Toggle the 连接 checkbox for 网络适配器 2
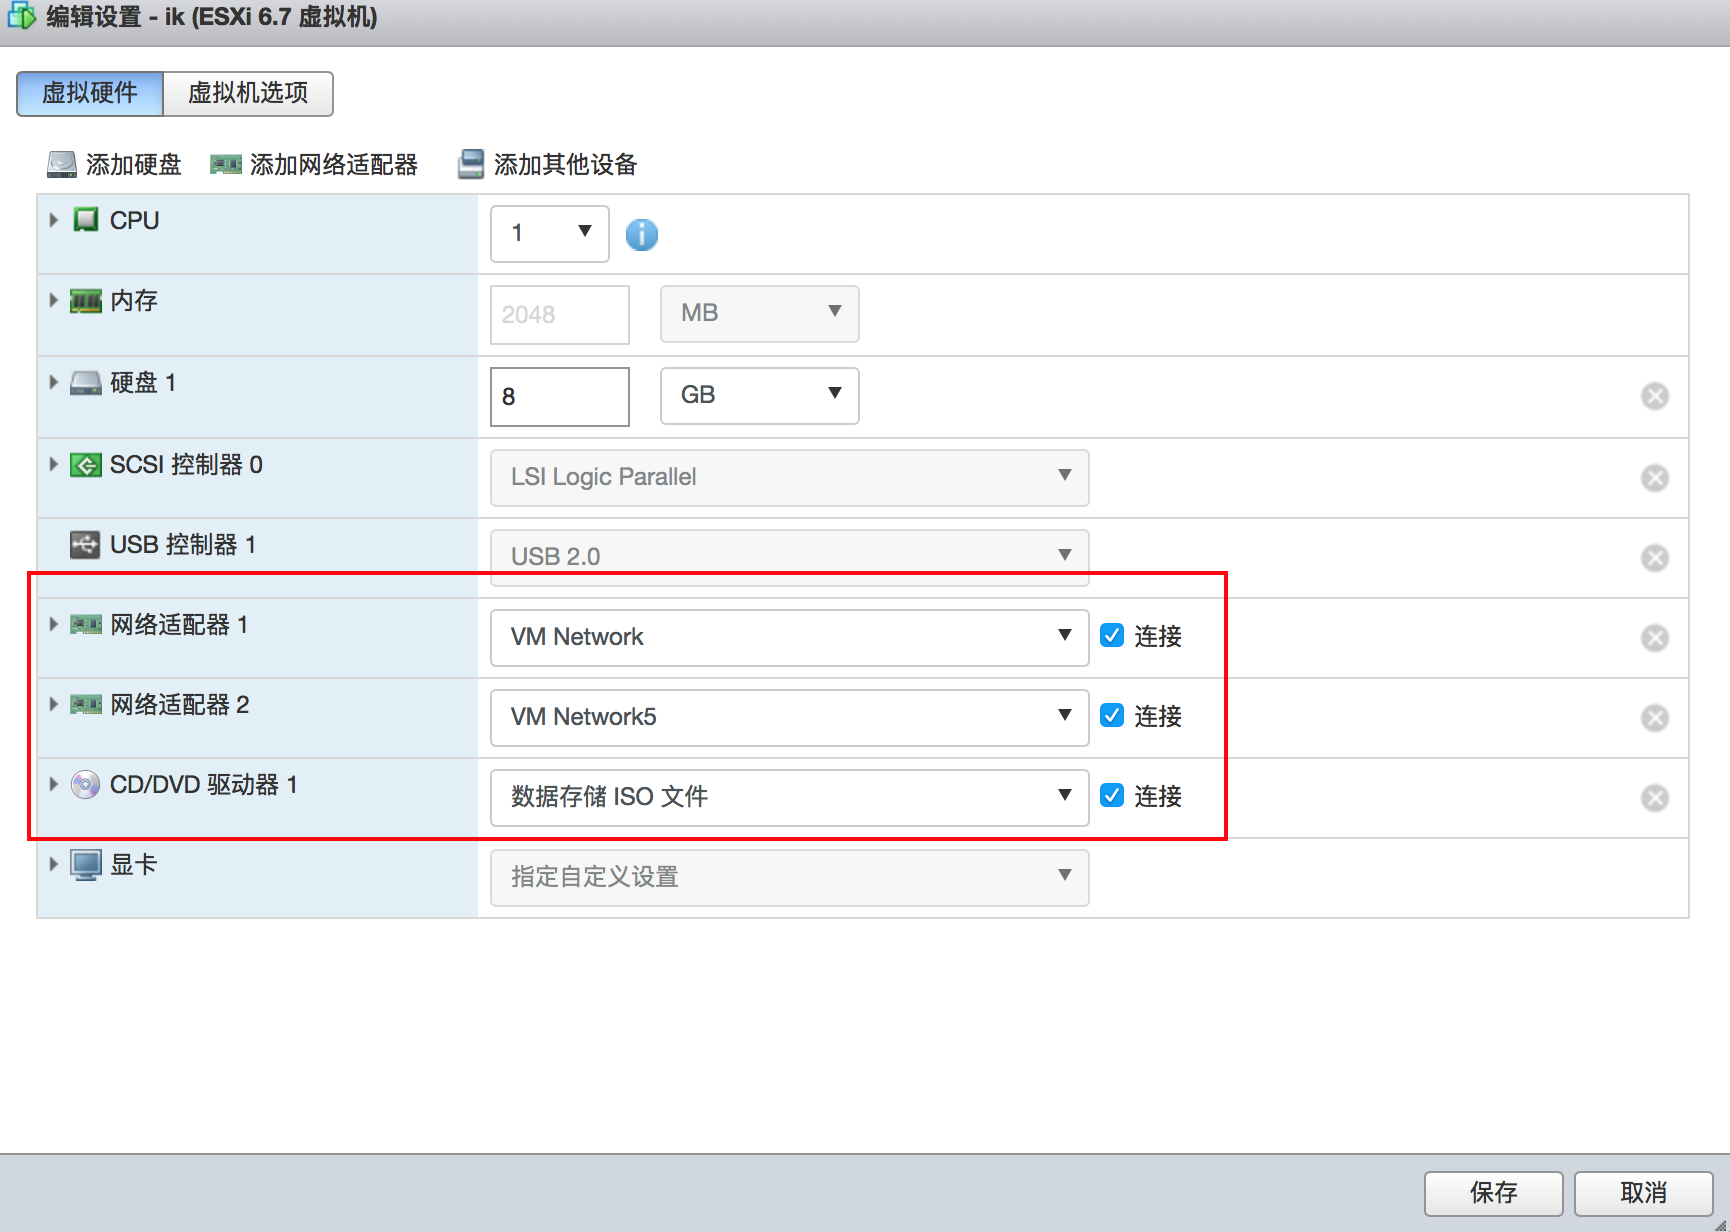The width and height of the screenshot is (1730, 1232). pos(1111,716)
